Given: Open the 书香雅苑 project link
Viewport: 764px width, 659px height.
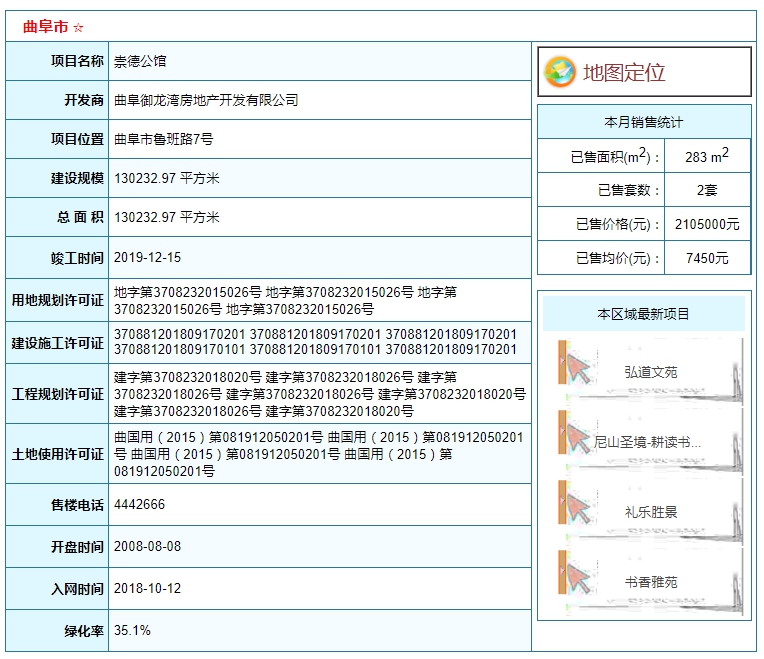Looking at the screenshot, I should (650, 582).
